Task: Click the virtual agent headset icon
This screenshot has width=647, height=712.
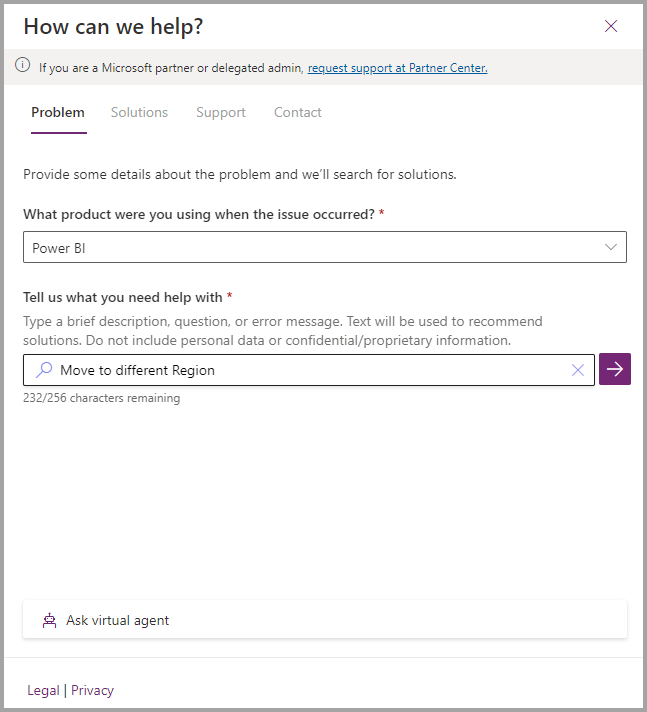Action: point(49,621)
